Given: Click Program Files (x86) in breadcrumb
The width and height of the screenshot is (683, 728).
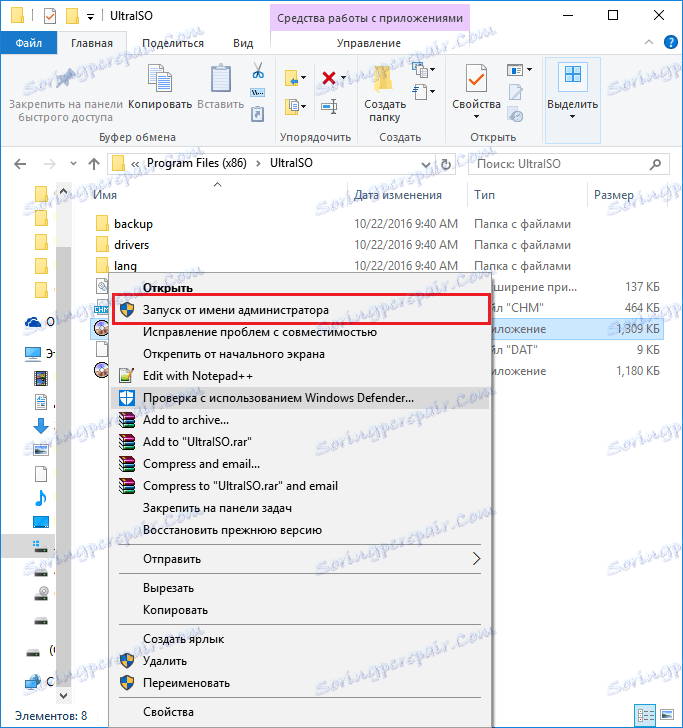Looking at the screenshot, I should (197, 163).
